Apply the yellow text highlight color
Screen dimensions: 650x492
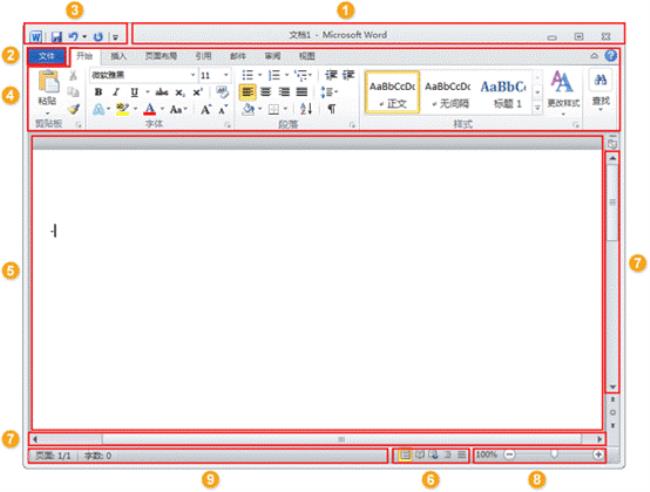coord(122,109)
